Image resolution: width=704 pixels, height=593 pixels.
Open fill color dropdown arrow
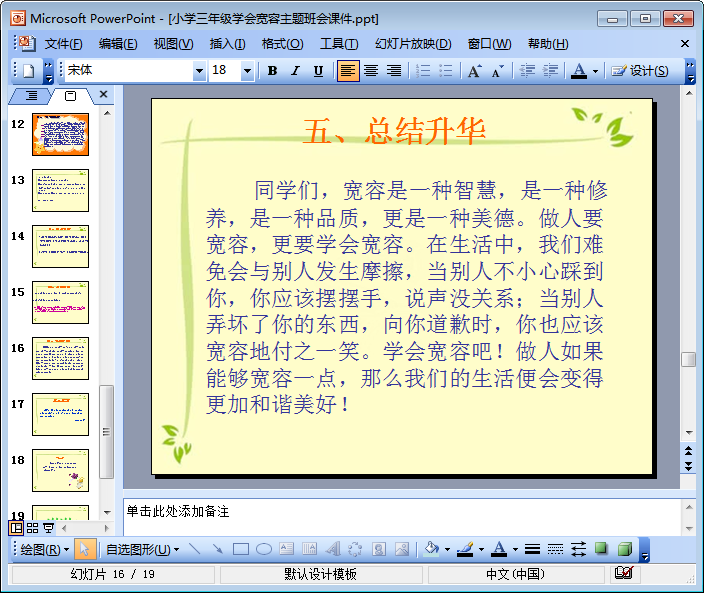[x=447, y=549]
